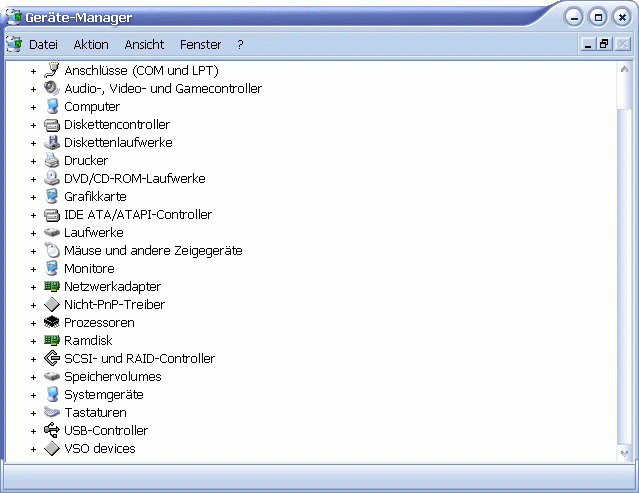Select the Monitore tree entry
Screen dimensions: 639x493
pos(89,269)
